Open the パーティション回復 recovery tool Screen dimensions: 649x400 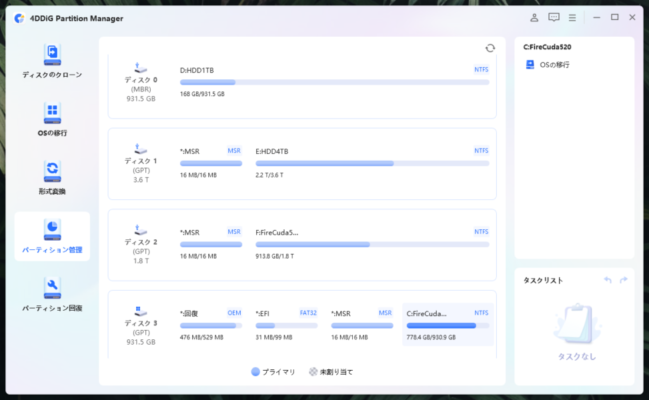pyautogui.click(x=52, y=294)
